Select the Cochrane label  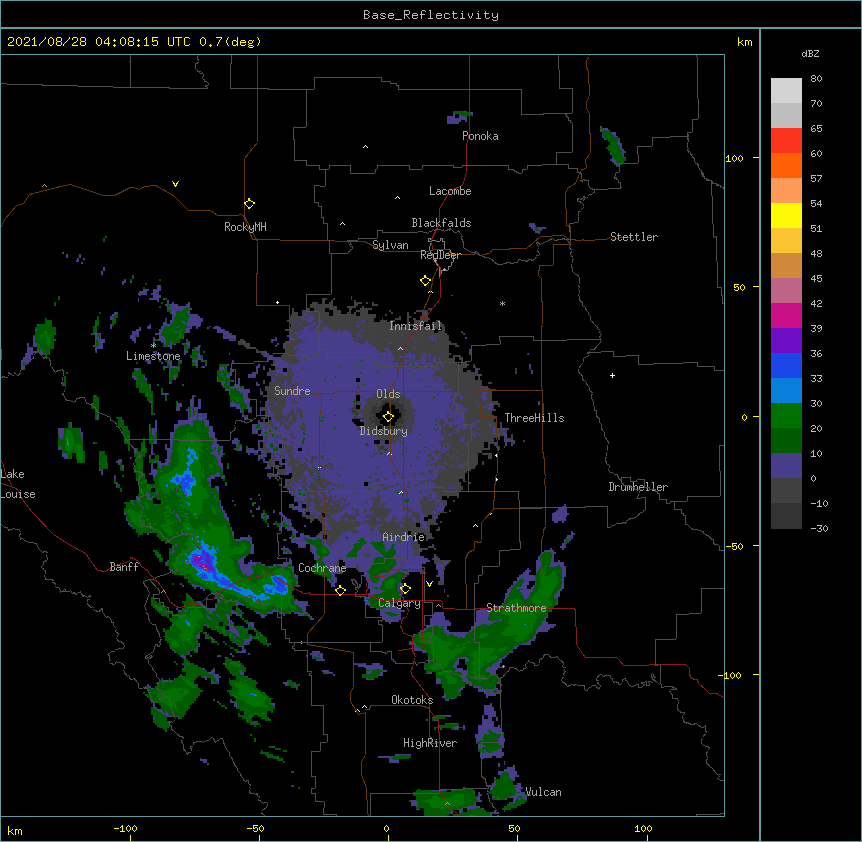click(322, 568)
